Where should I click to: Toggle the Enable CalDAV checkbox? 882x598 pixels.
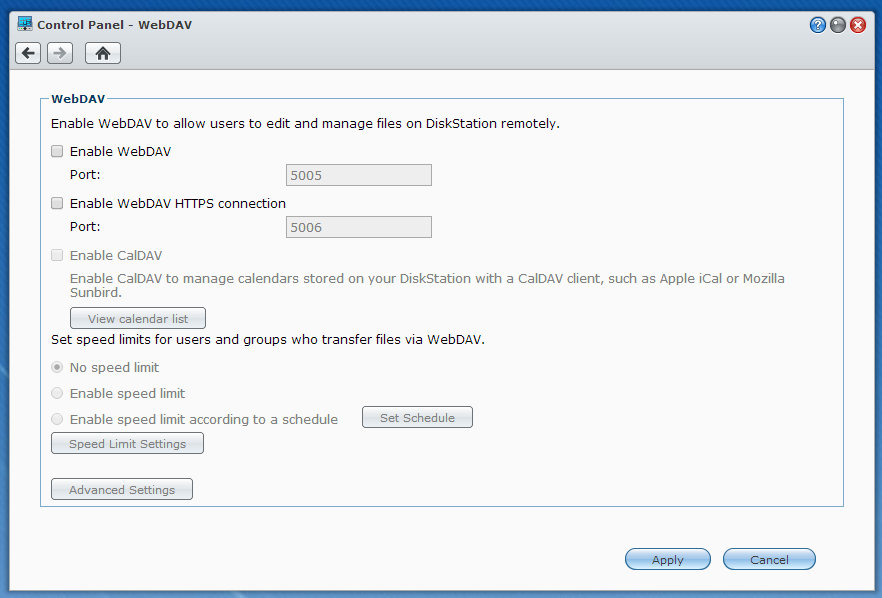pyautogui.click(x=57, y=255)
